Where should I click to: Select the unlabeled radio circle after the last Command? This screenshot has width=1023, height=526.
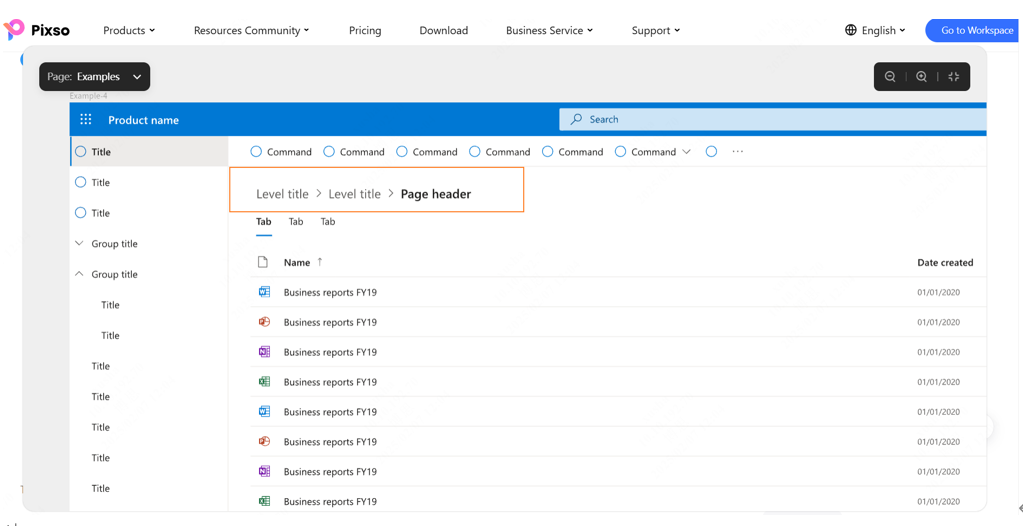click(711, 152)
